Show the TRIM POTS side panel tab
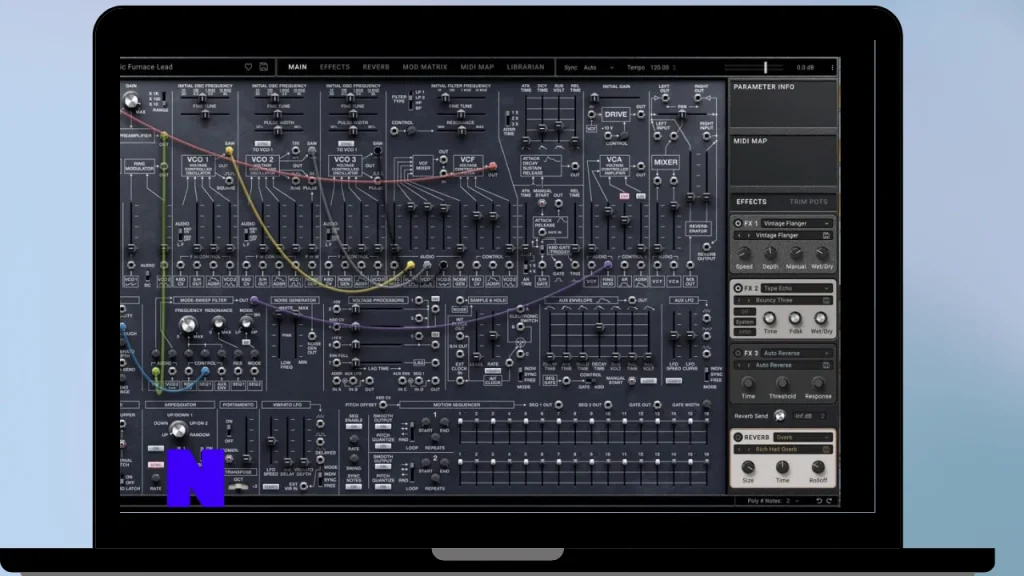The width and height of the screenshot is (1024, 576). pos(808,202)
